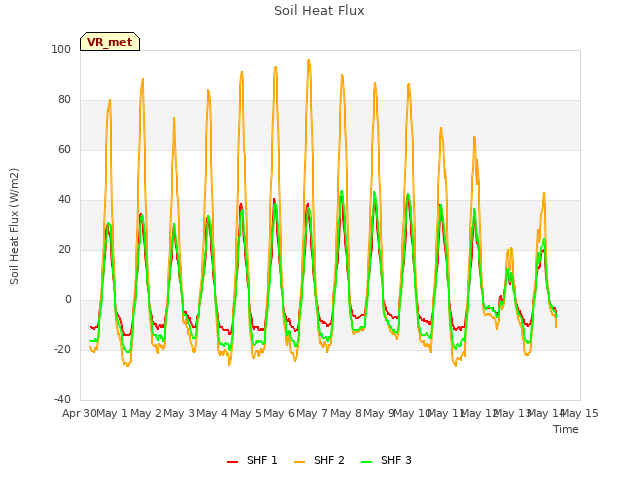Click the 40 y-axis tick label
The height and width of the screenshot is (480, 640).
(x=64, y=200)
